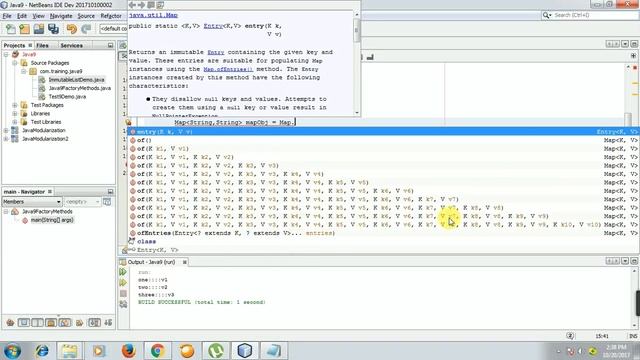Click the Rerun icon in Output panel
640x360 pixels.
click(123, 272)
